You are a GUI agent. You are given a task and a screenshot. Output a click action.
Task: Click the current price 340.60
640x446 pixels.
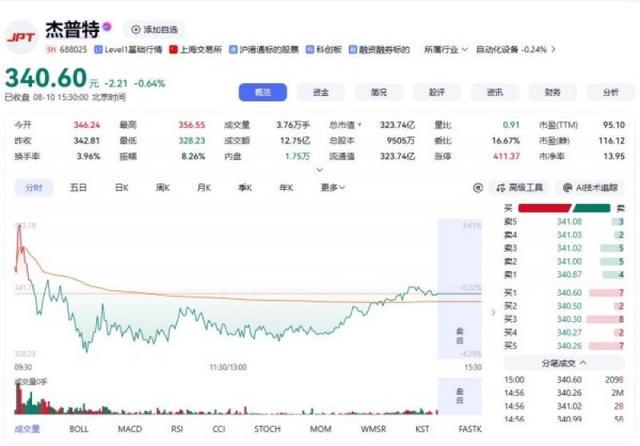(x=46, y=78)
